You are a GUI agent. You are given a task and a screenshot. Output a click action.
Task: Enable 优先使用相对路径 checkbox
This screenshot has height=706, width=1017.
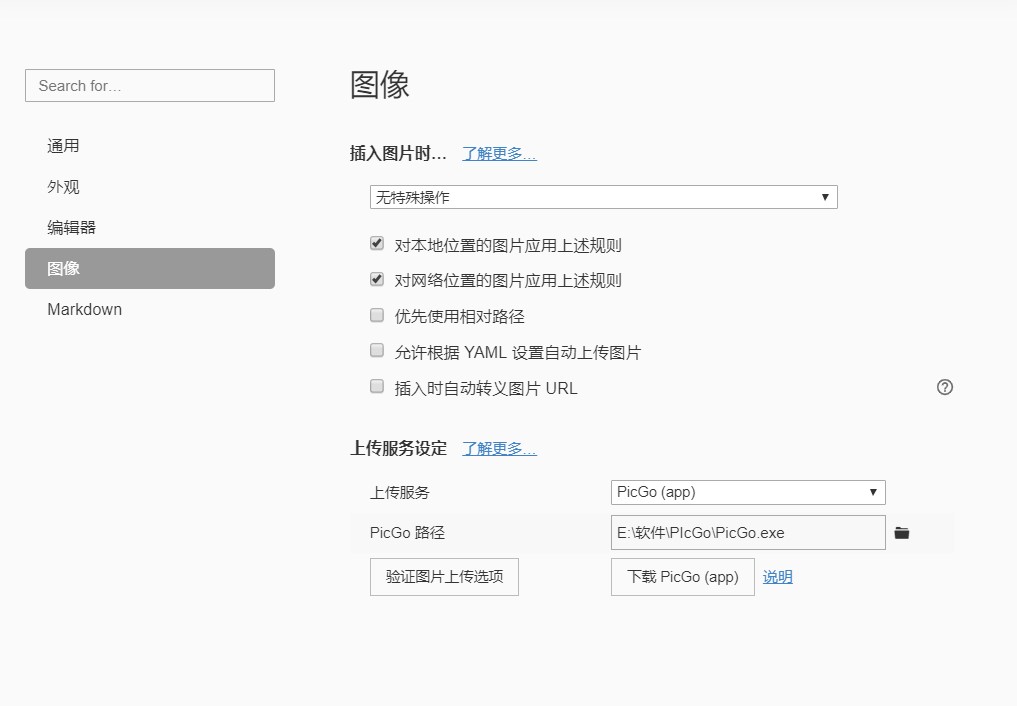click(377, 315)
